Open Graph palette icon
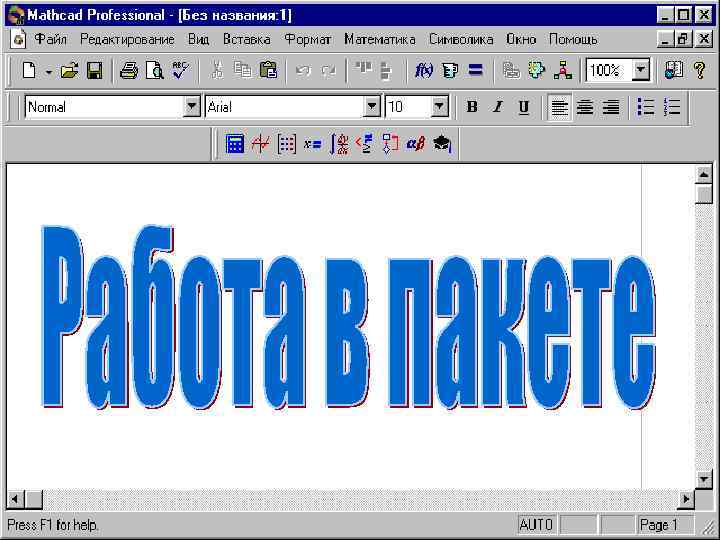The image size is (720, 540). (x=260, y=144)
